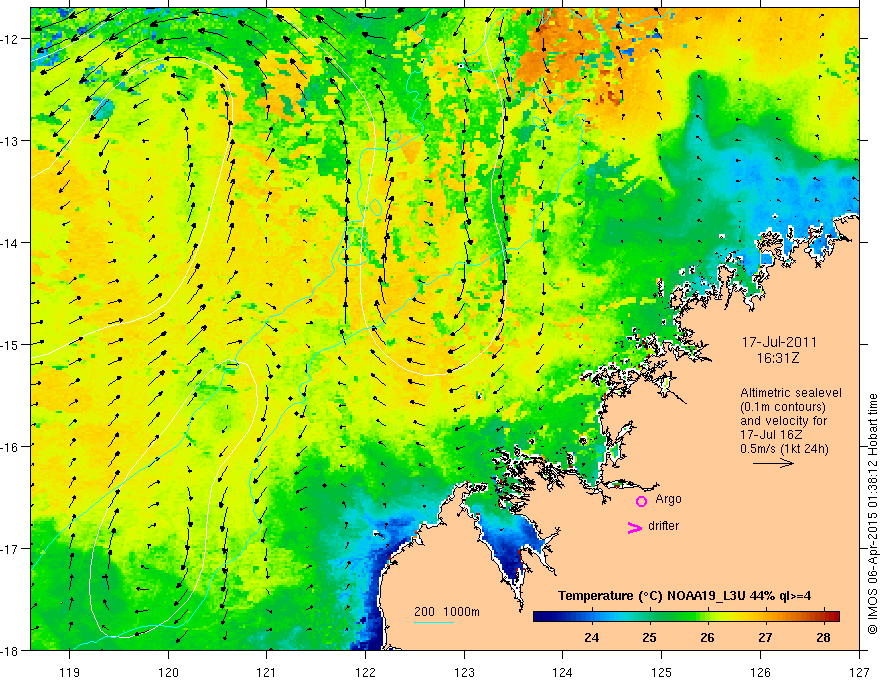Click the IMOS copyright timestamp text
Image resolution: width=880 pixels, height=680 pixels.
click(872, 513)
